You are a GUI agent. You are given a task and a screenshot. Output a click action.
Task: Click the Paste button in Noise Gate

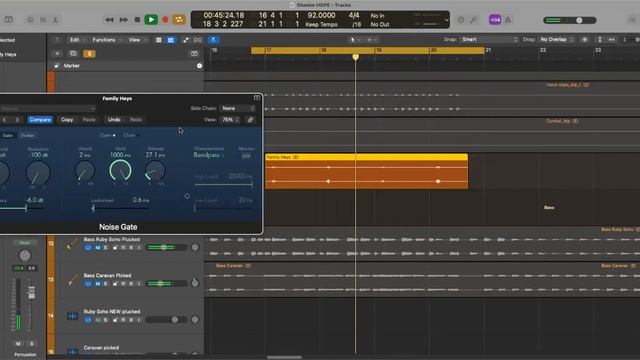[89, 120]
